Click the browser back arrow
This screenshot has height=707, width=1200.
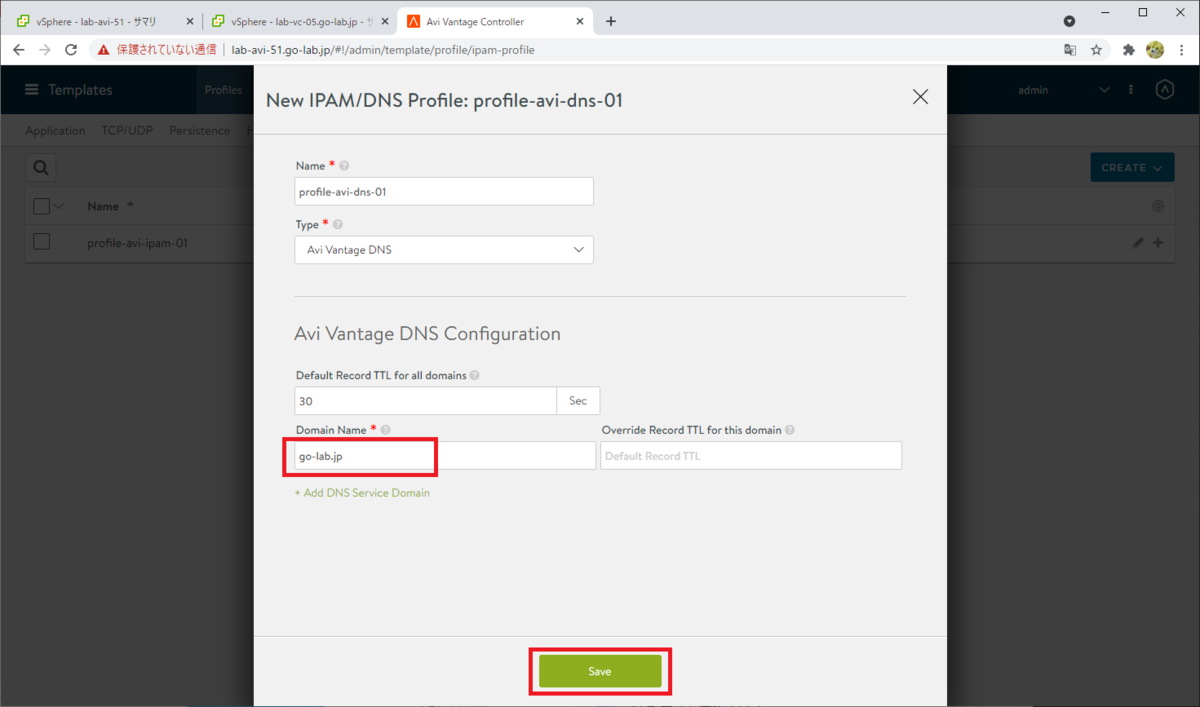[18, 49]
